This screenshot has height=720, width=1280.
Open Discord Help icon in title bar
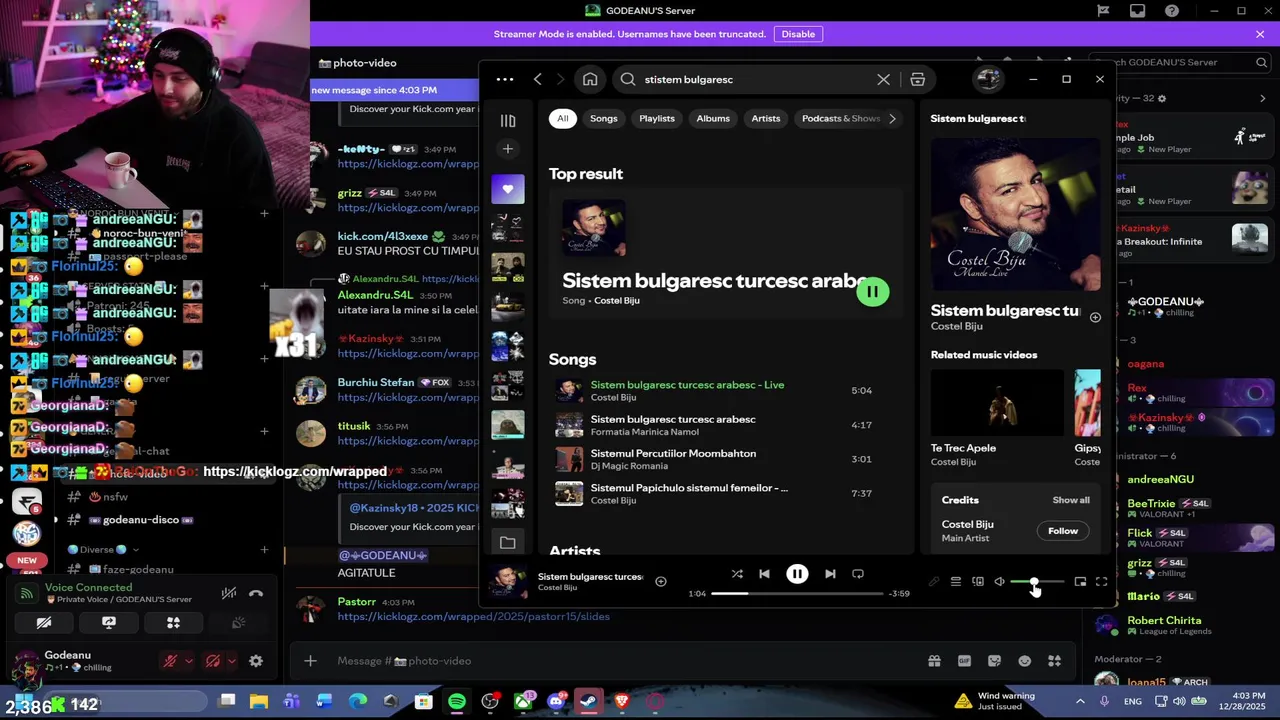[x=1172, y=11]
